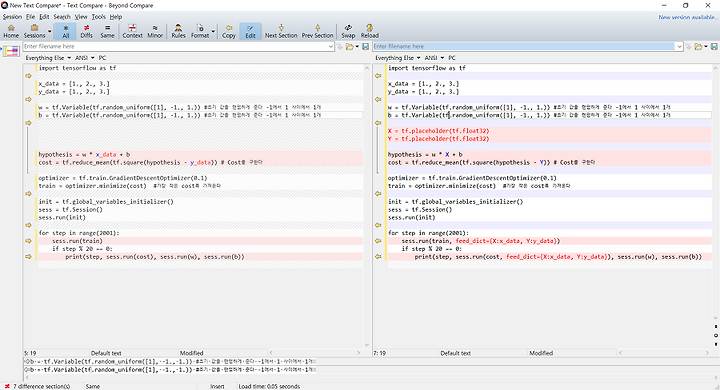Open the Session menu
720x390 pixels.
coord(12,17)
